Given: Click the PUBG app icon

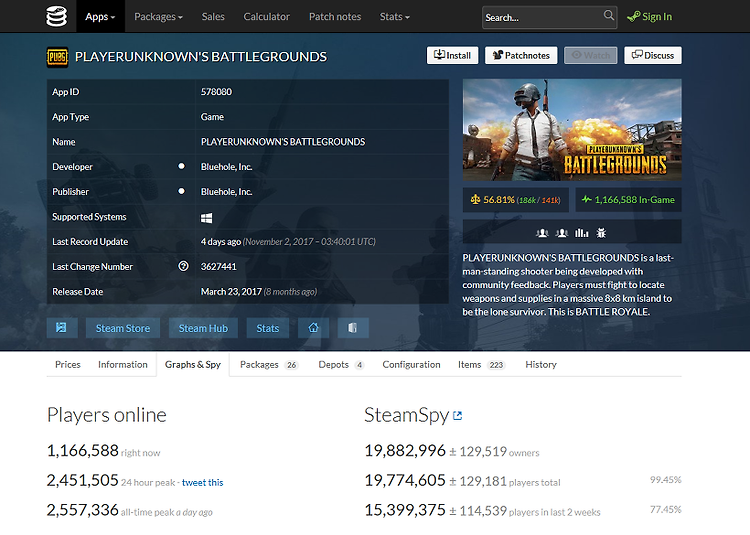Looking at the screenshot, I should point(57,57).
